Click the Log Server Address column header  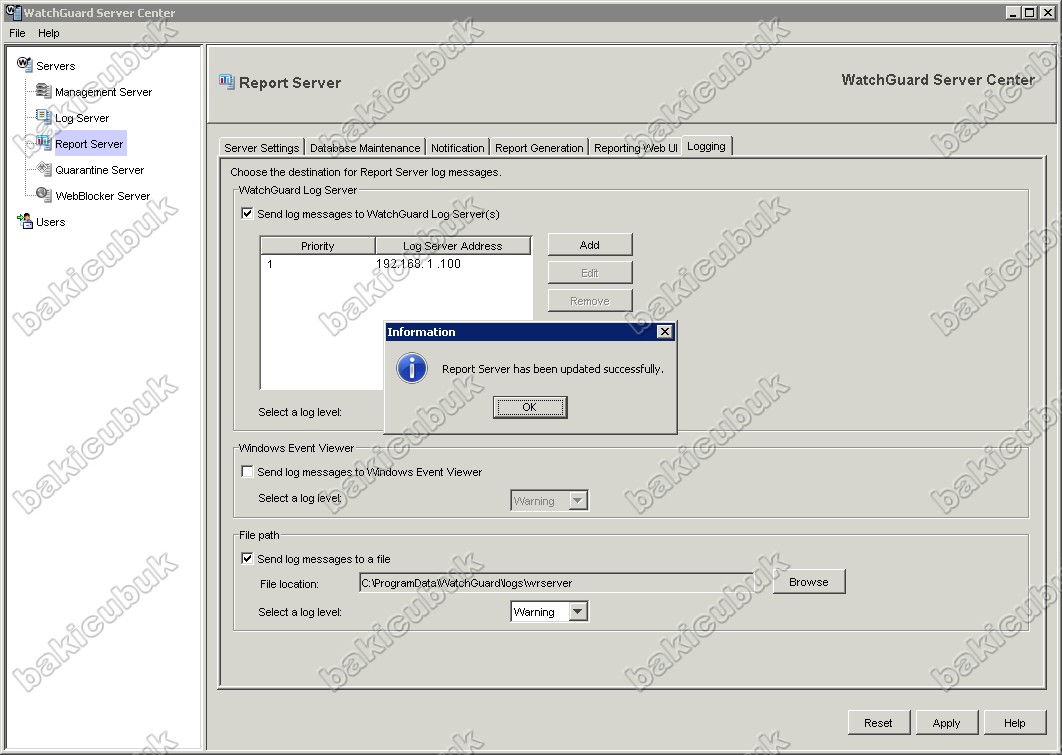point(452,246)
